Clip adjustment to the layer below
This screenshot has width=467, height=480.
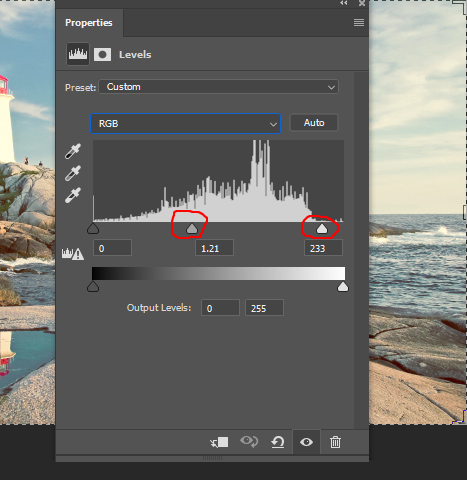[219, 442]
